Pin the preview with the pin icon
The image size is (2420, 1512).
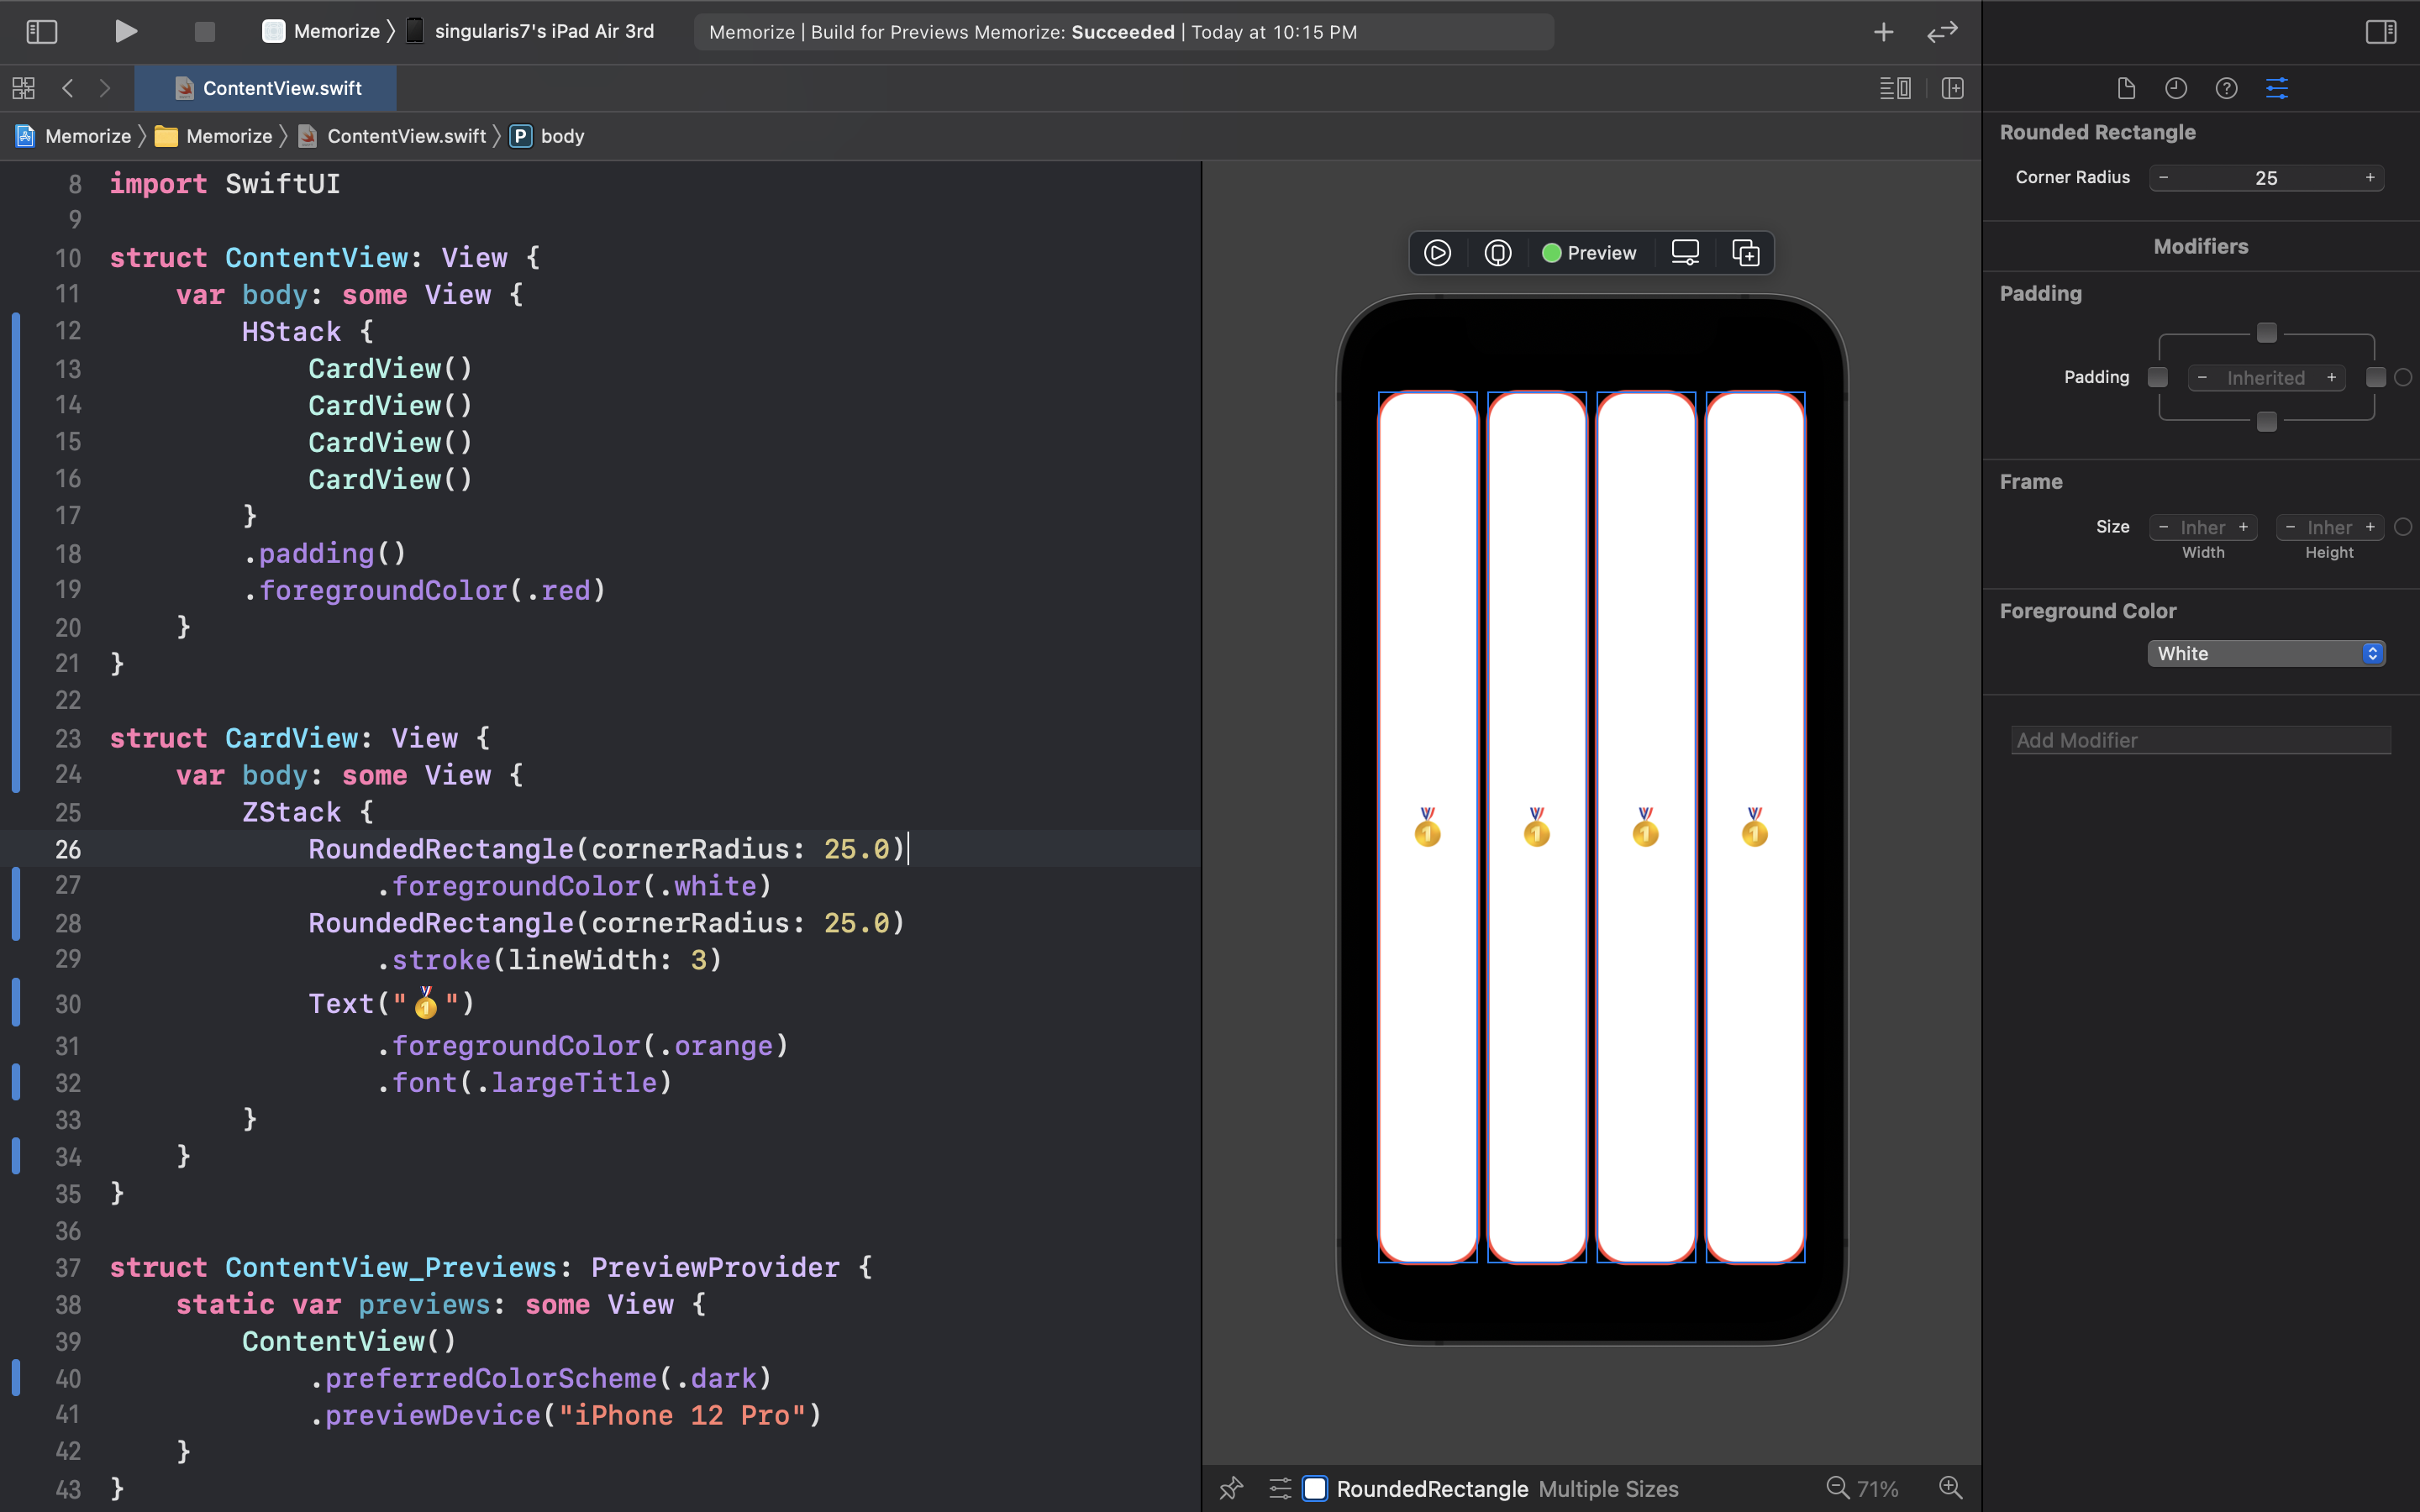[1231, 1488]
